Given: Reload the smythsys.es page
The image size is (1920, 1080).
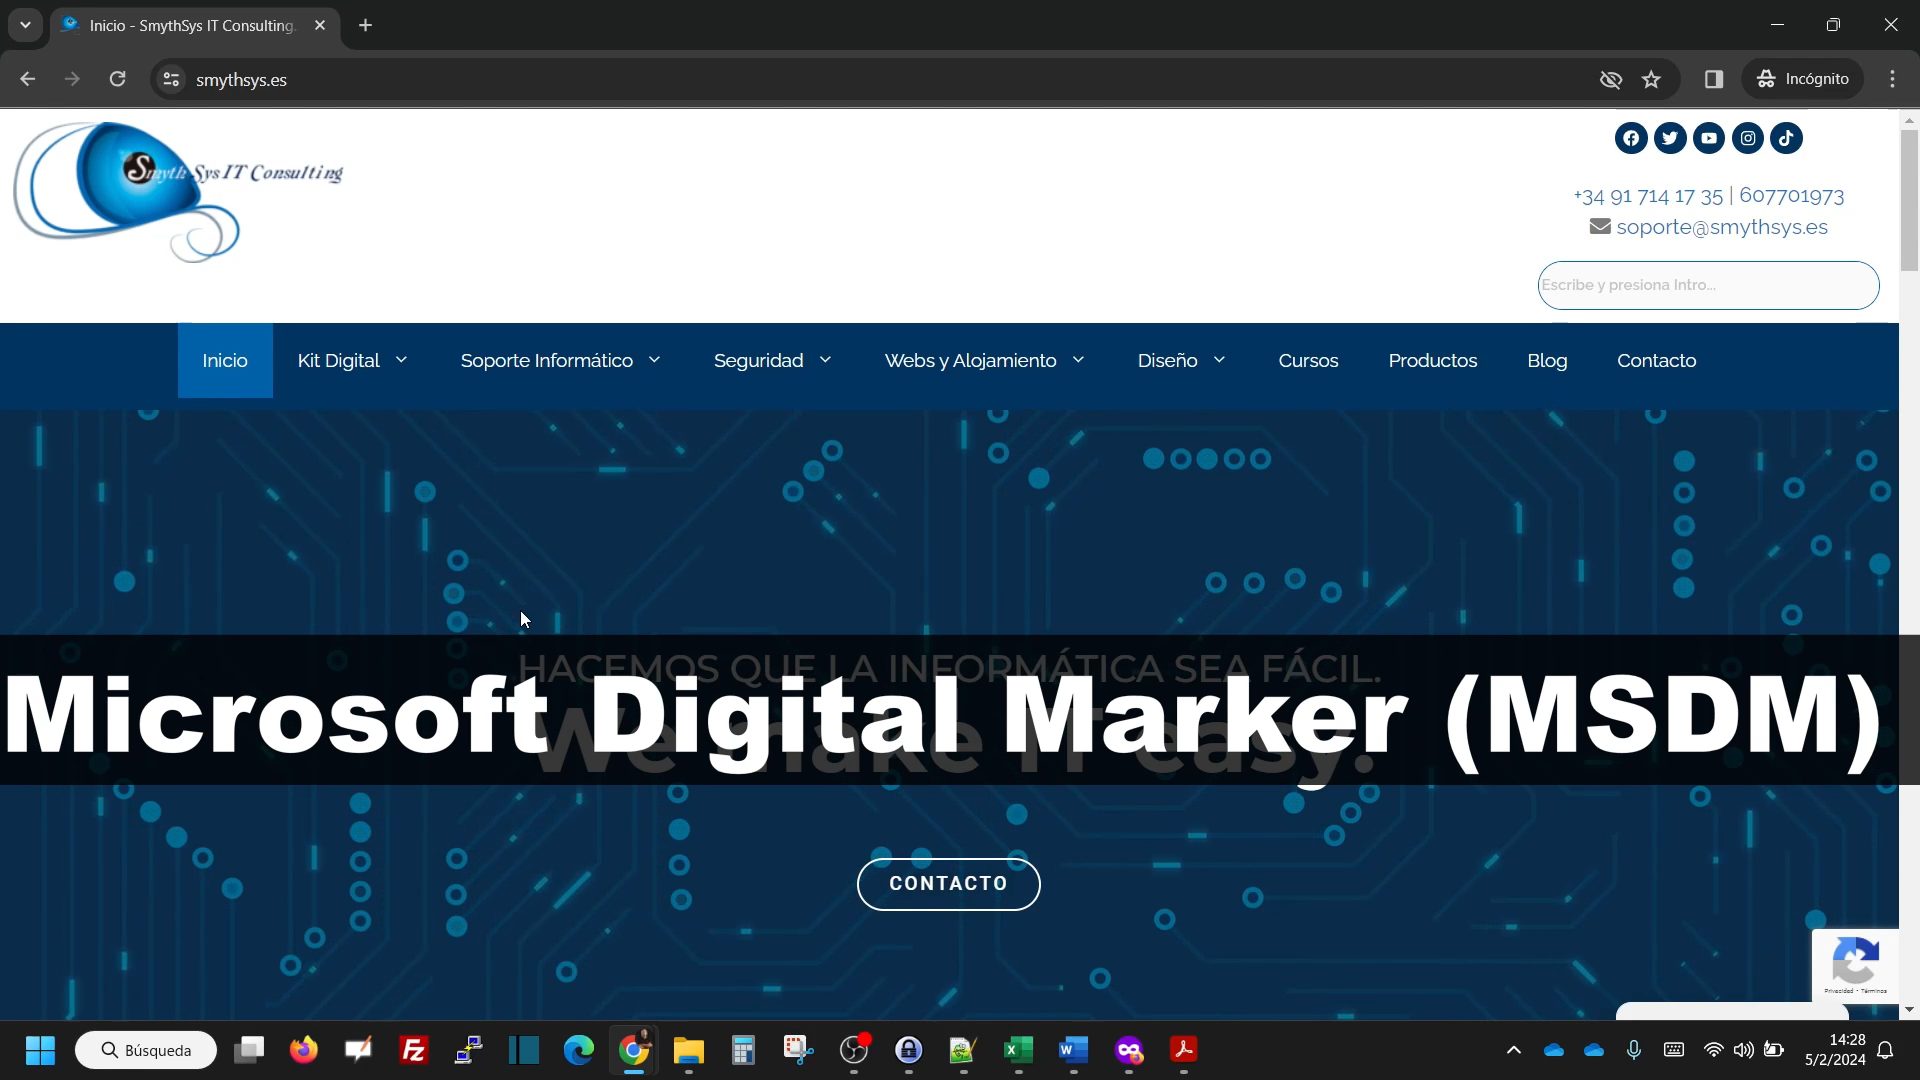Looking at the screenshot, I should [x=117, y=79].
